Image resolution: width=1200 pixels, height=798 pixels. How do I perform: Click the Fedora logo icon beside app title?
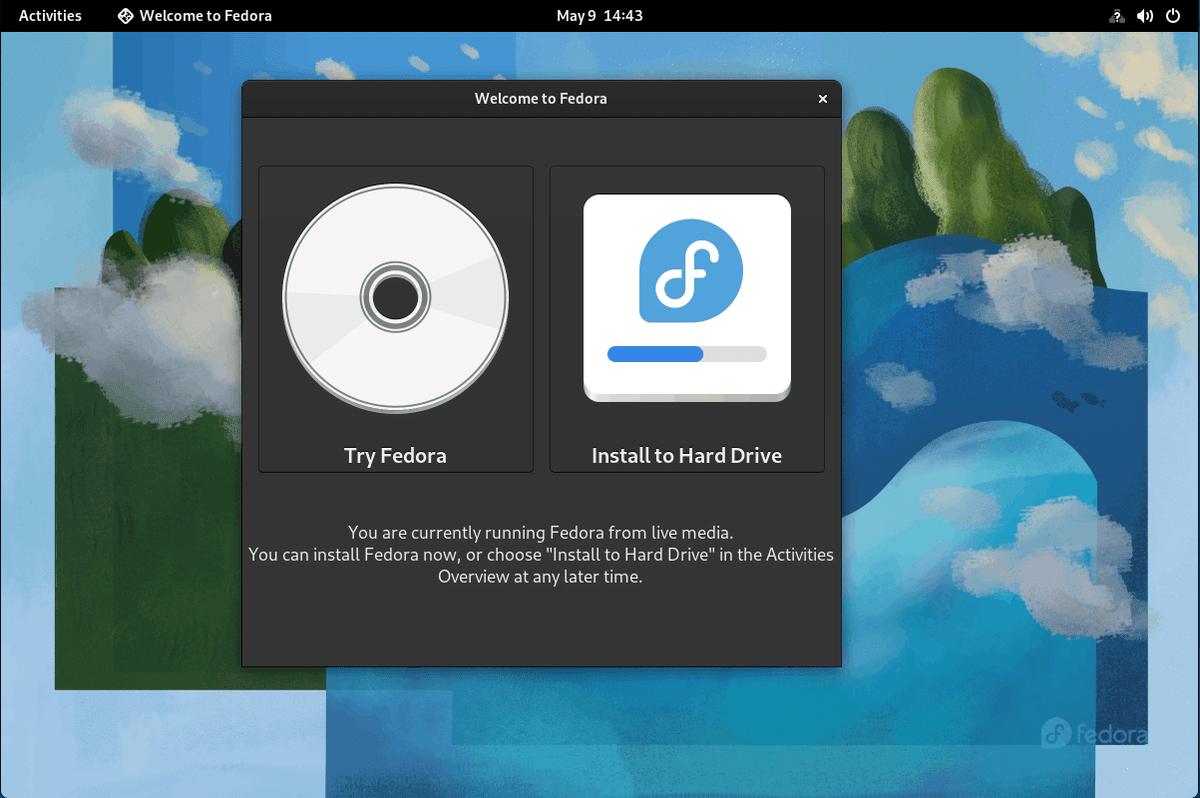coord(126,16)
